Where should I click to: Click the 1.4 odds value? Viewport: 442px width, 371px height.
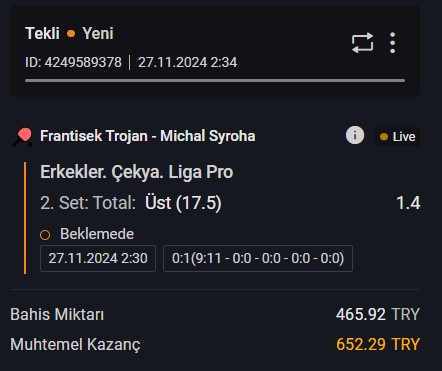tap(408, 203)
